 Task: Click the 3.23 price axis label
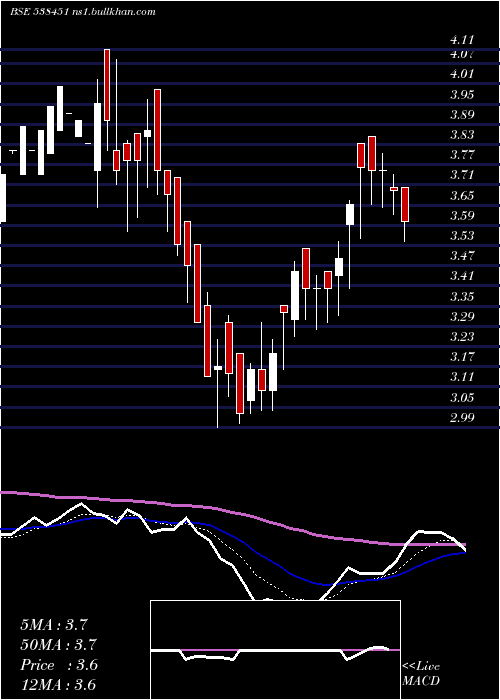click(462, 337)
